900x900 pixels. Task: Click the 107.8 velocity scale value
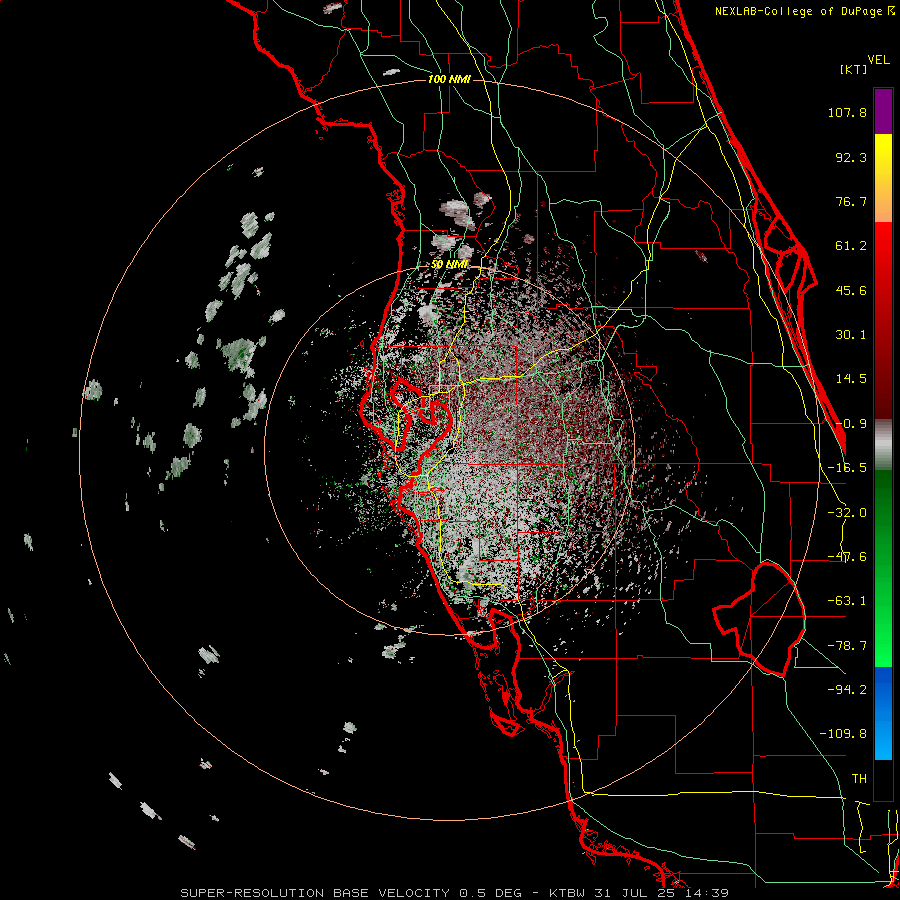(847, 112)
